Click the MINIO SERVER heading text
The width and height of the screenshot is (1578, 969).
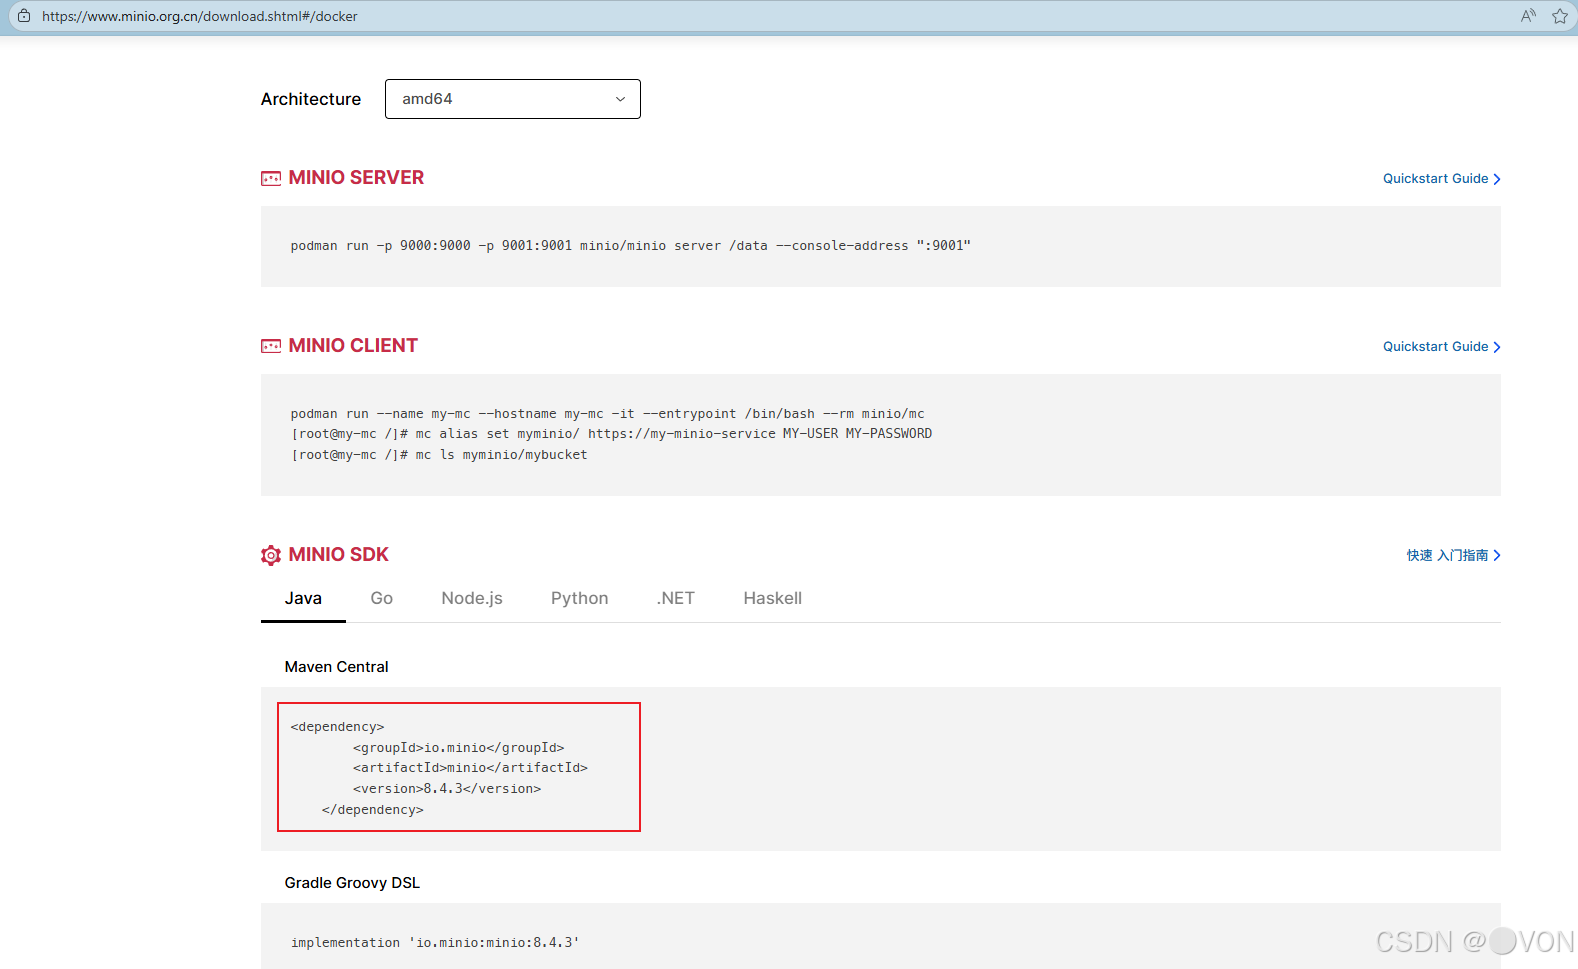point(356,178)
